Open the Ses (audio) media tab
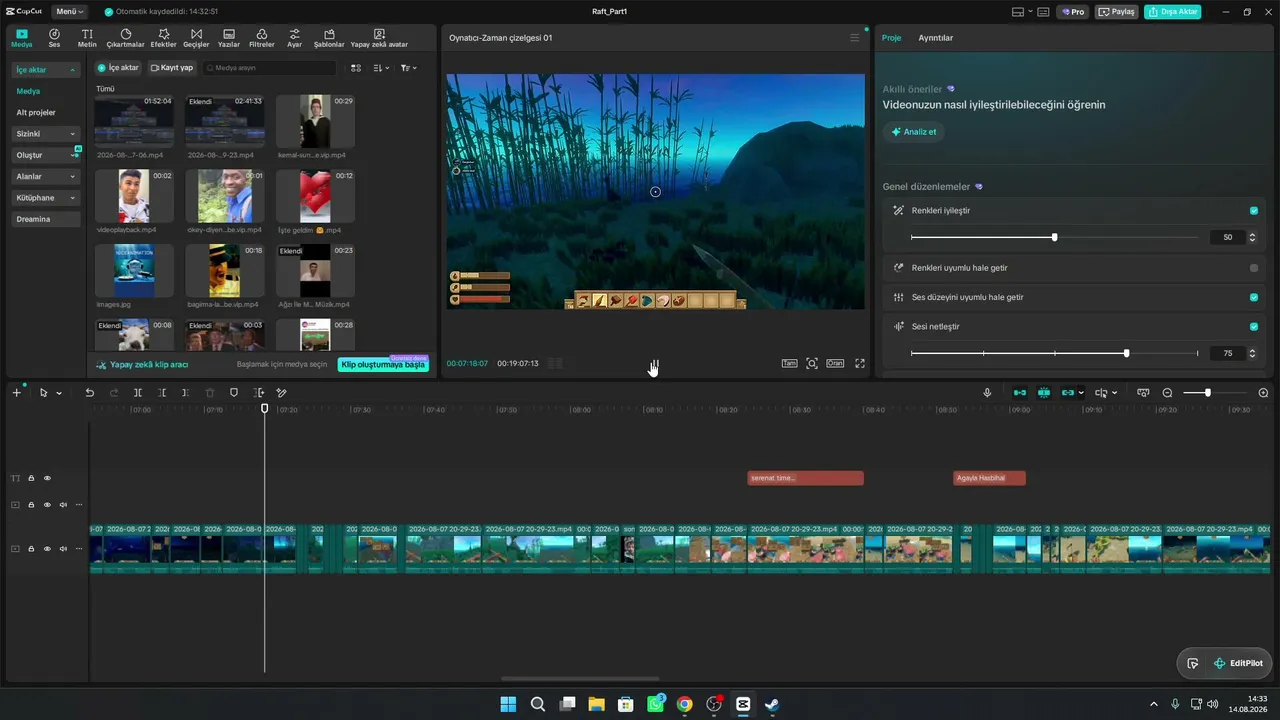This screenshot has height=720, width=1280. click(54, 38)
